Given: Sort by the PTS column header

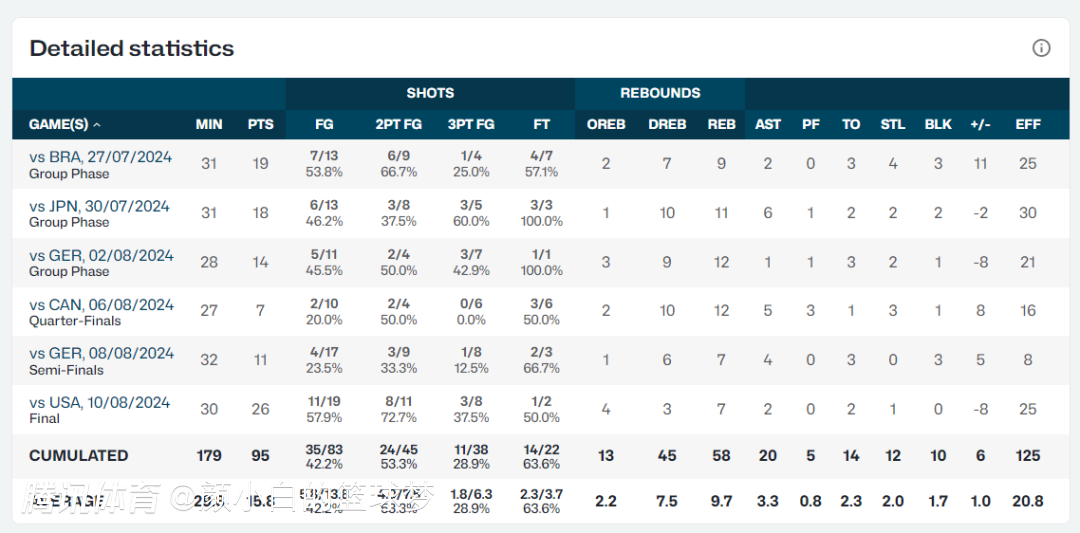Looking at the screenshot, I should pyautogui.click(x=260, y=125).
